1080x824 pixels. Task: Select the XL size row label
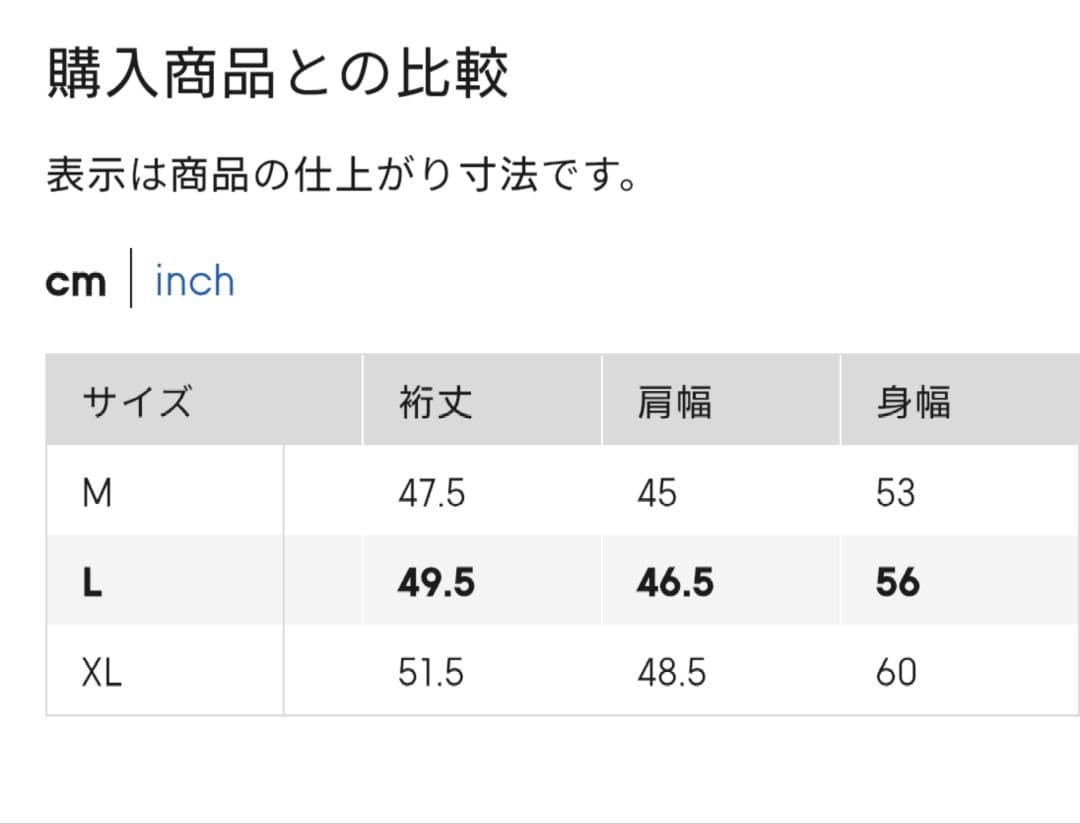click(102, 672)
